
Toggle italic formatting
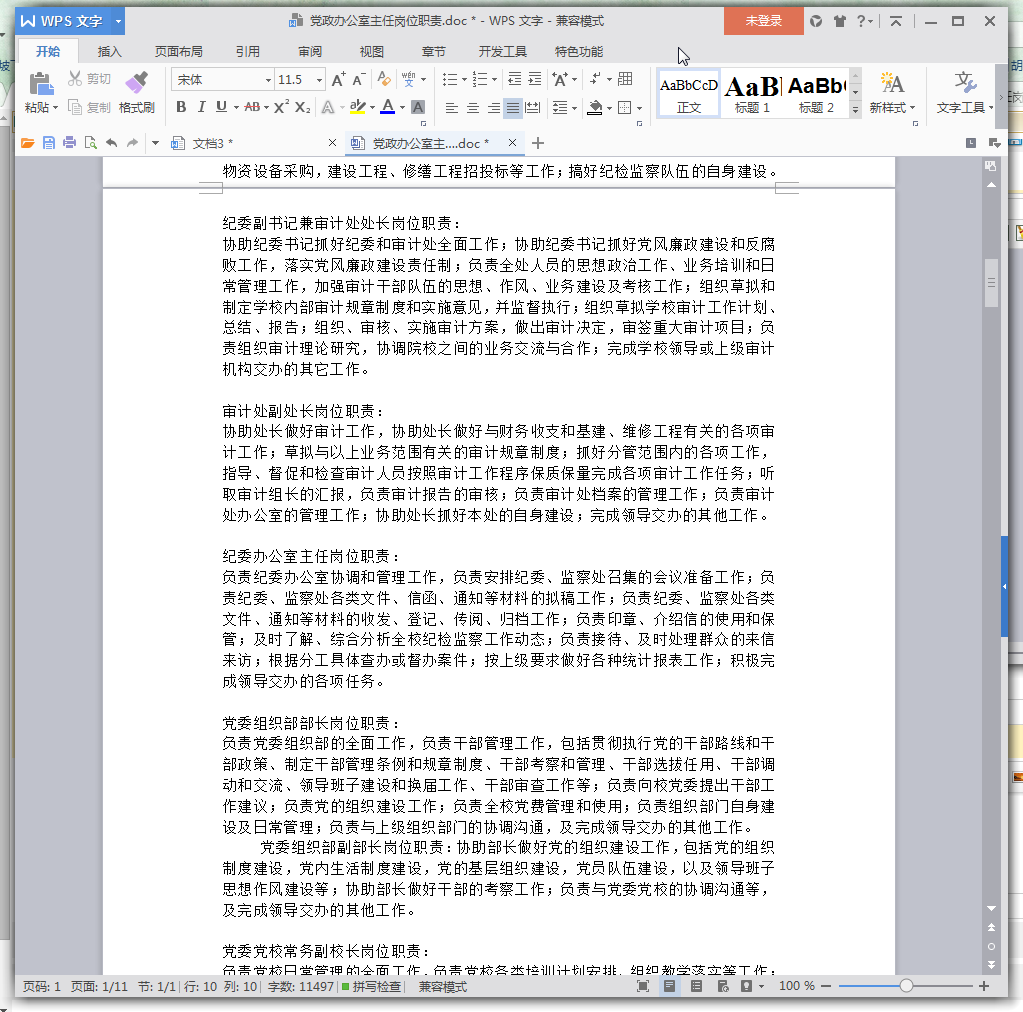202,107
